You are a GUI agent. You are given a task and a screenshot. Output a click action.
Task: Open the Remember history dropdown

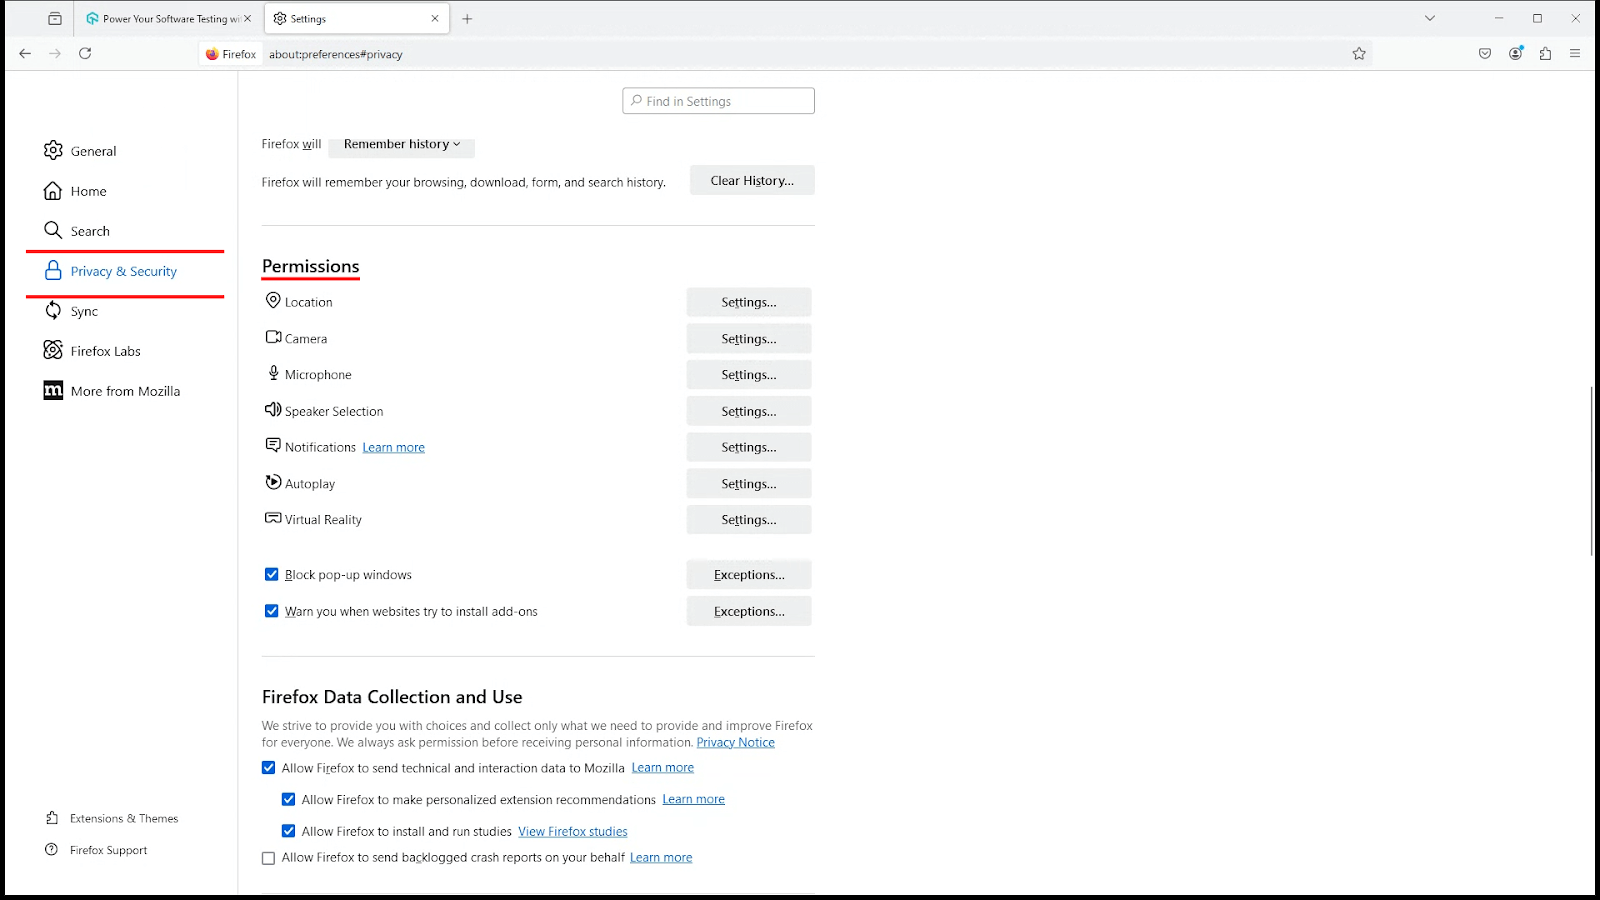click(402, 144)
